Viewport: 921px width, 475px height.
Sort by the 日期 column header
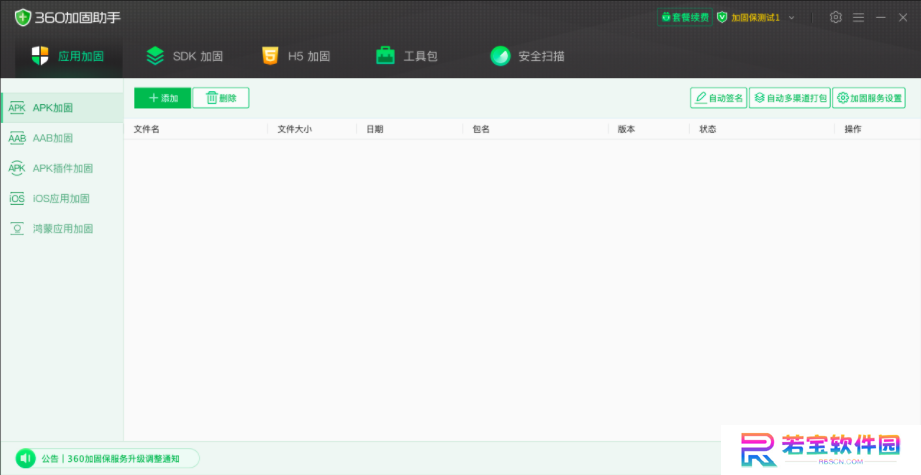(375, 129)
